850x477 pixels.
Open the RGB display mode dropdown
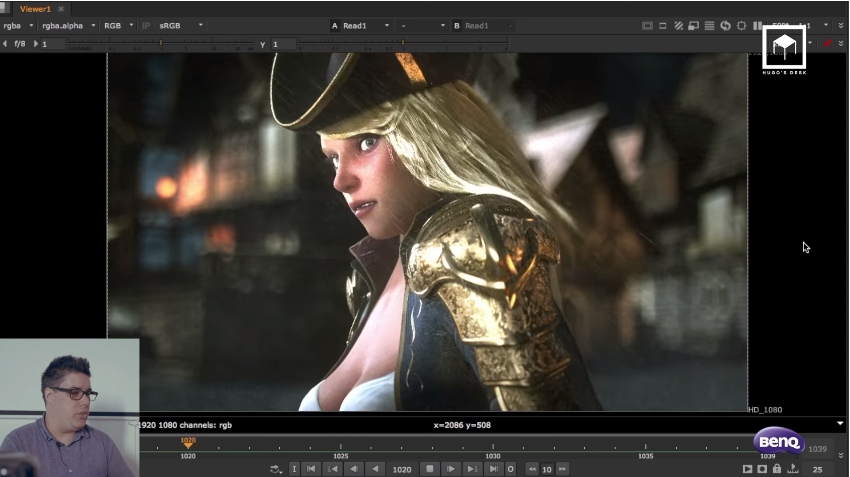click(118, 25)
